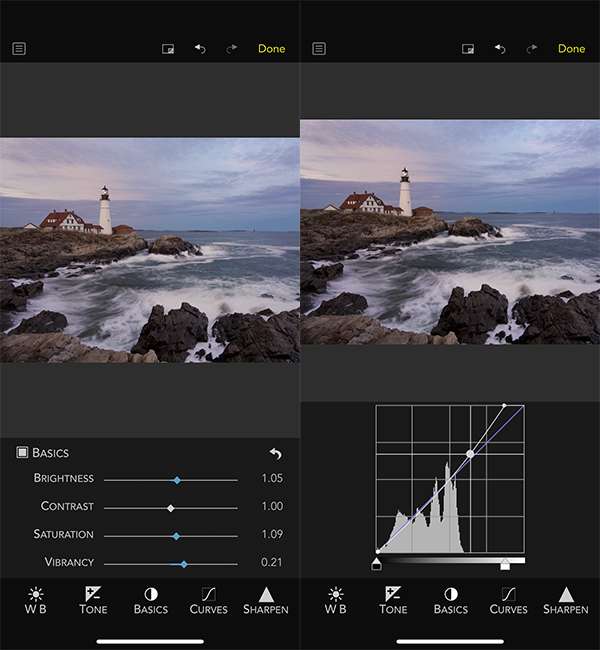Open the W B tool on left screen
This screenshot has width=600, height=650.
(35, 600)
